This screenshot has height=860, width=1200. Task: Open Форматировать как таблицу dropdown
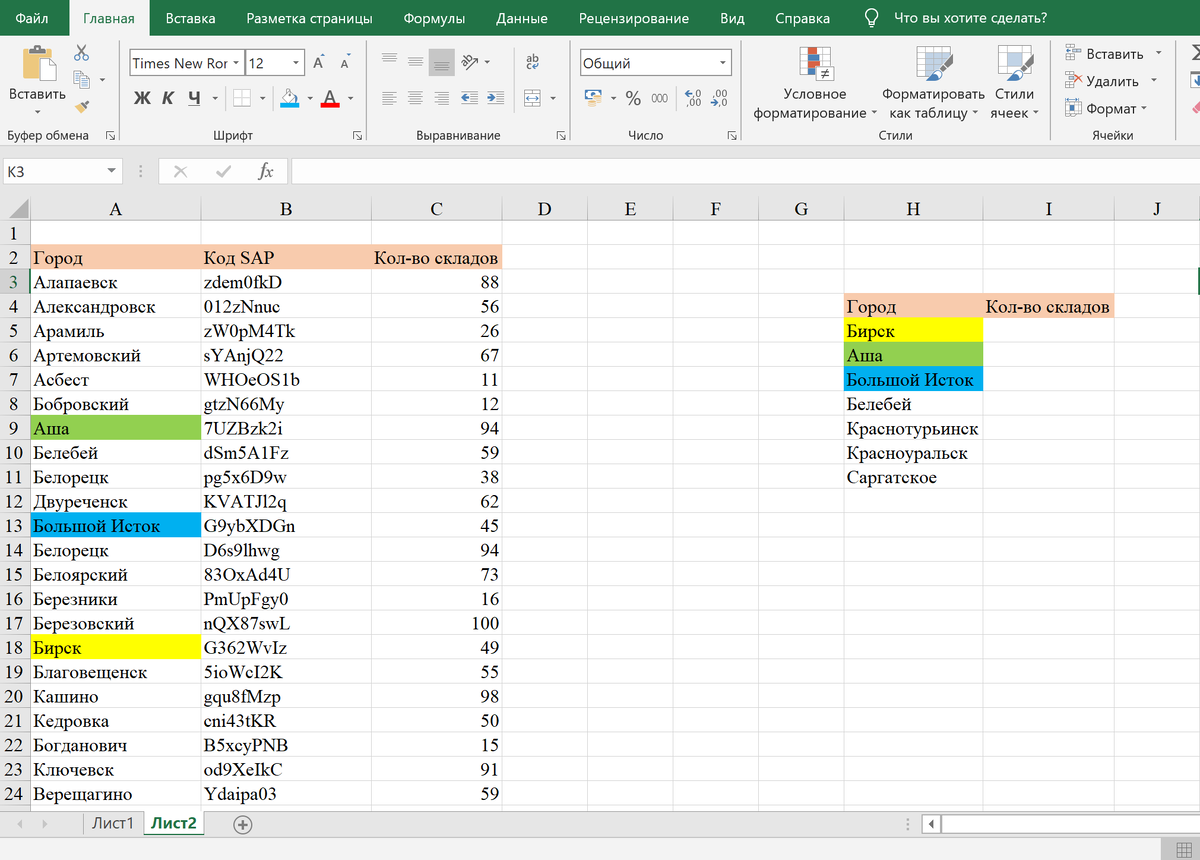click(x=934, y=83)
